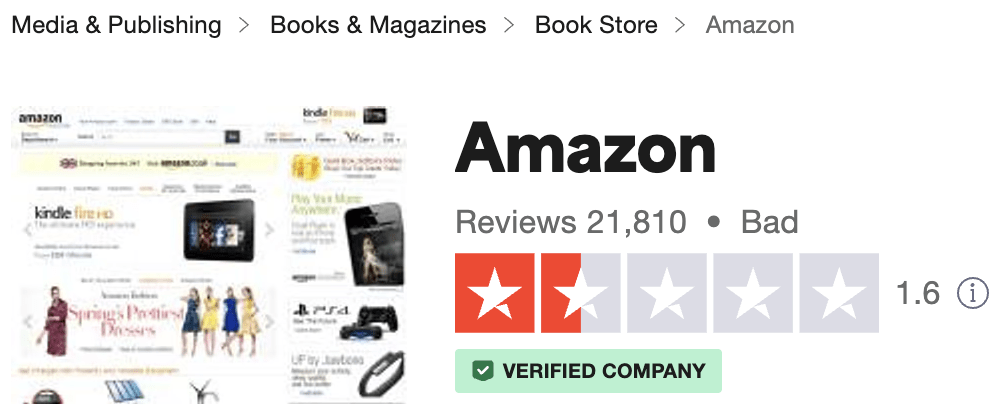
Task: Click the rating info icon beside 1.6
Action: tap(972, 293)
